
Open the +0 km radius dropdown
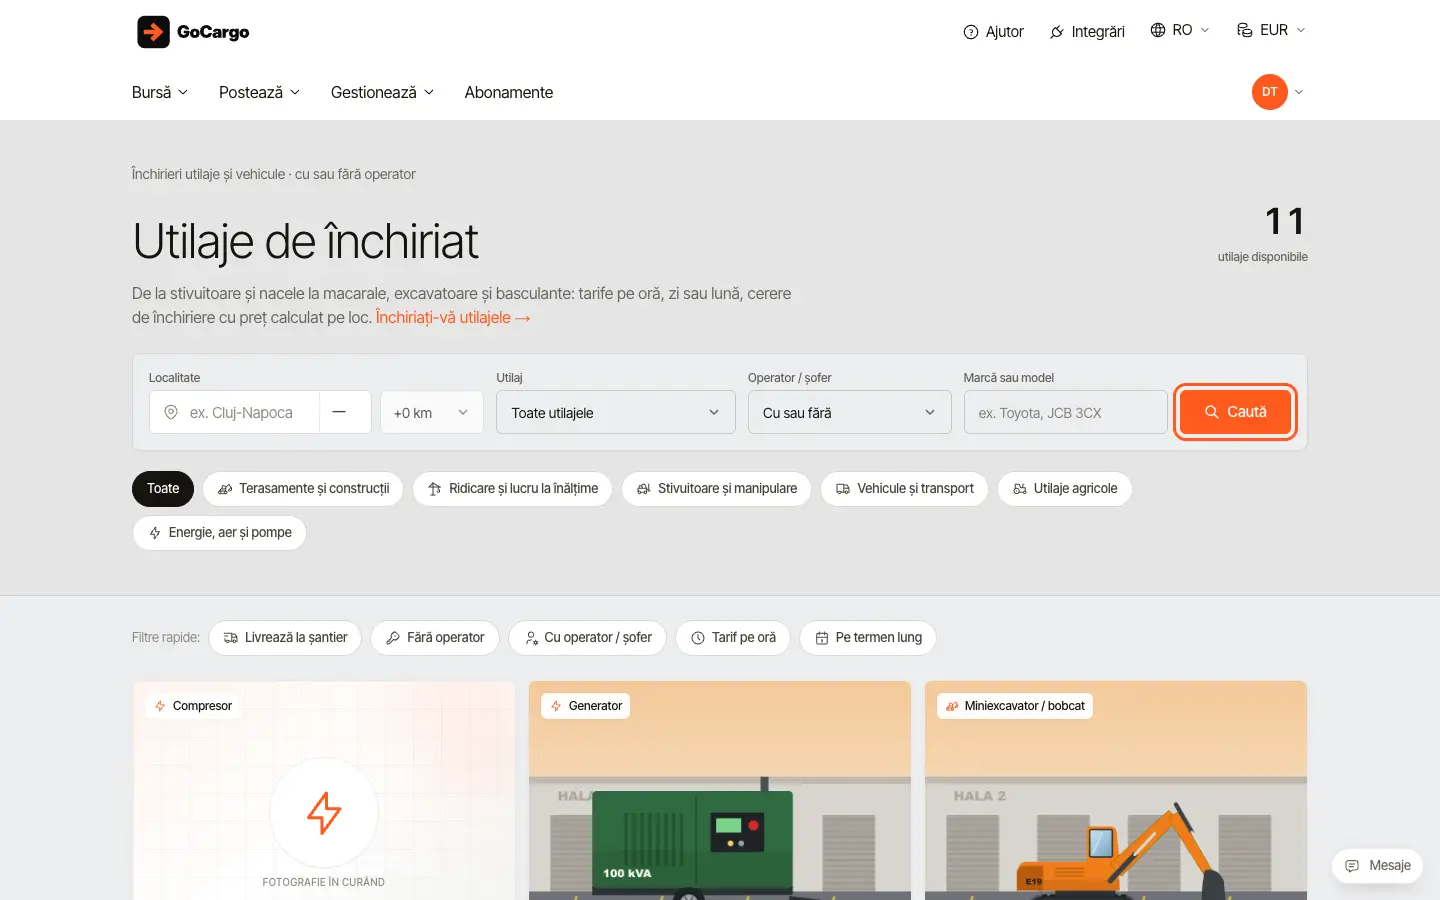pyautogui.click(x=431, y=412)
